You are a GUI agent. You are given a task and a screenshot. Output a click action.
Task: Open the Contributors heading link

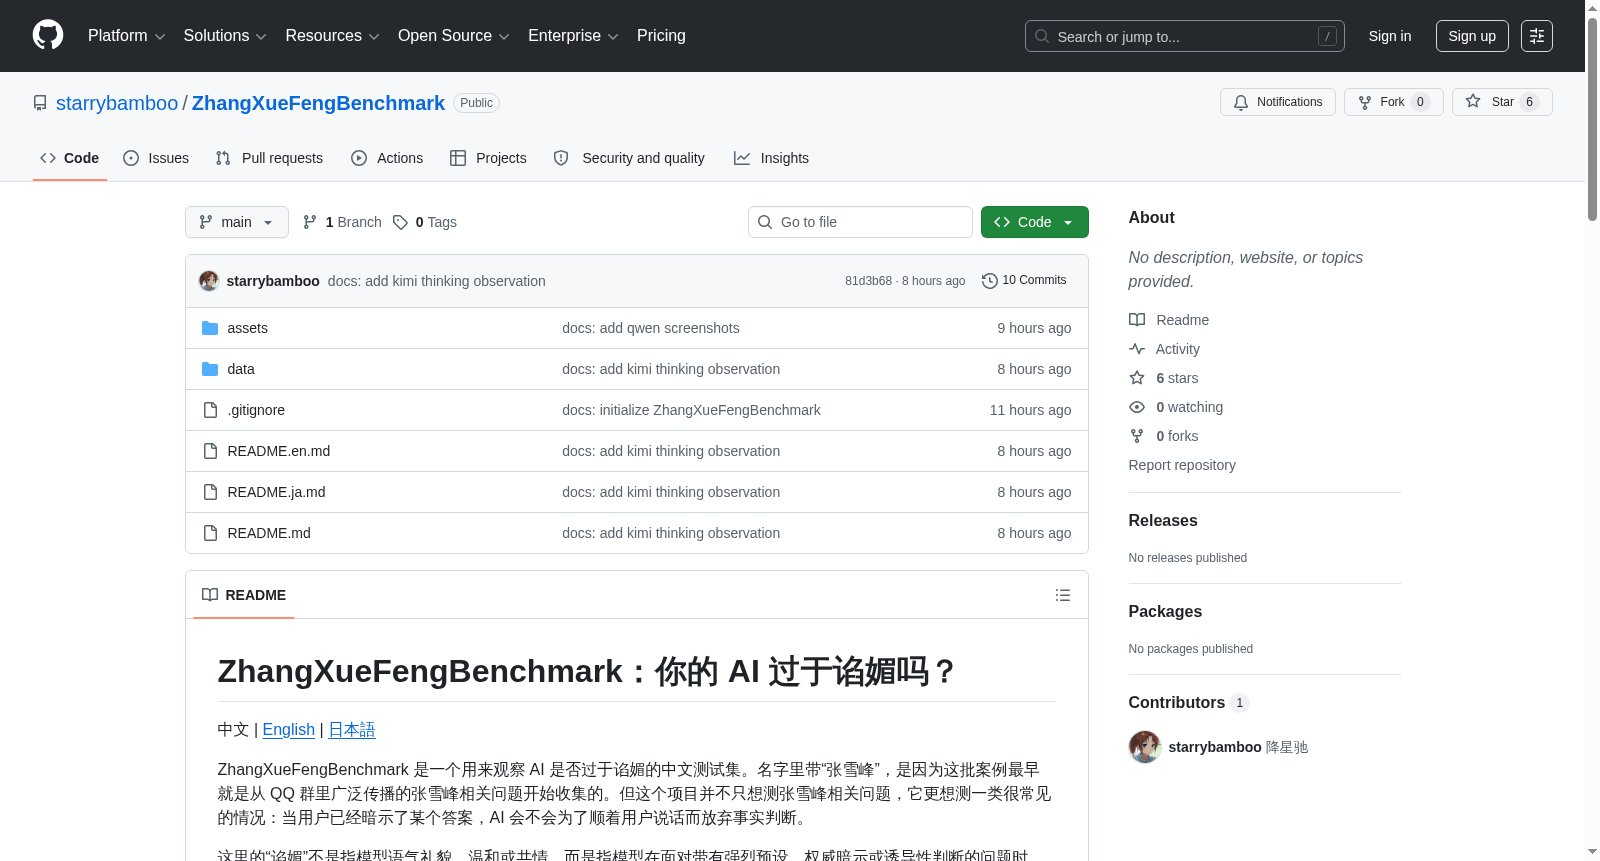(1189, 702)
